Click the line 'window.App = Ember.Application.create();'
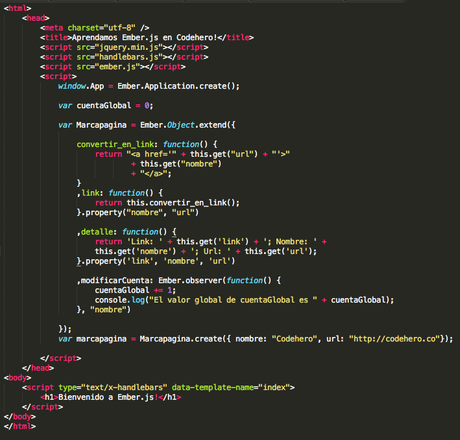460x440 pixels. [x=149, y=86]
